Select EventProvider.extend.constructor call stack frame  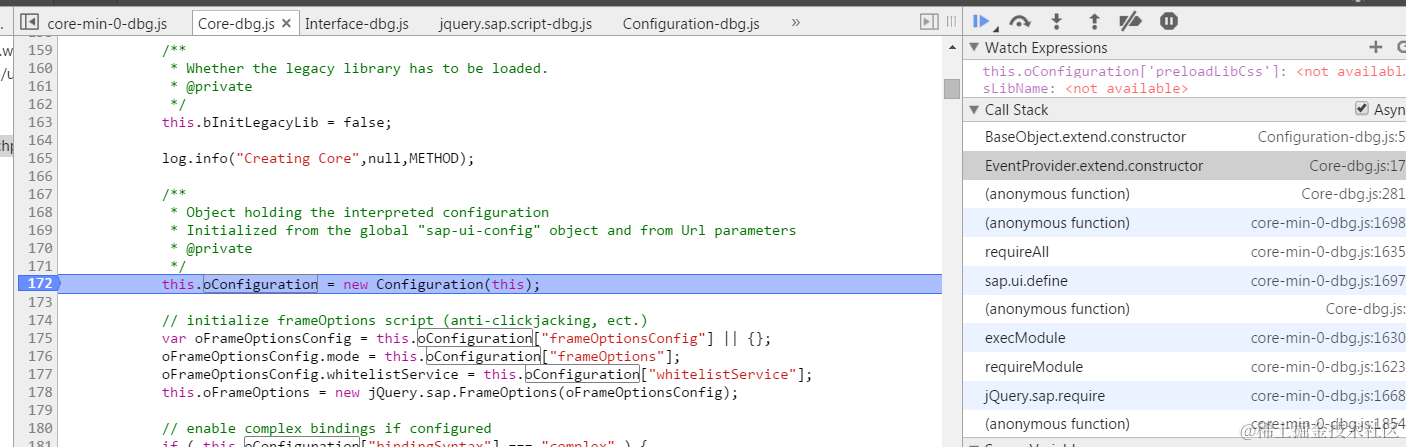1184,166
